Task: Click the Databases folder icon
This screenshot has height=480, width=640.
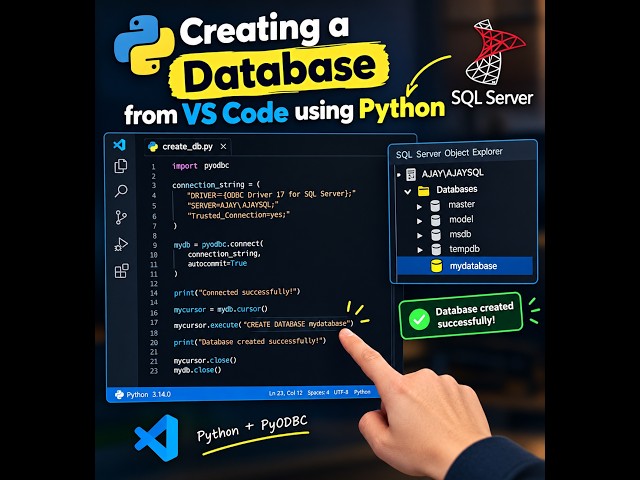Action: 424,190
